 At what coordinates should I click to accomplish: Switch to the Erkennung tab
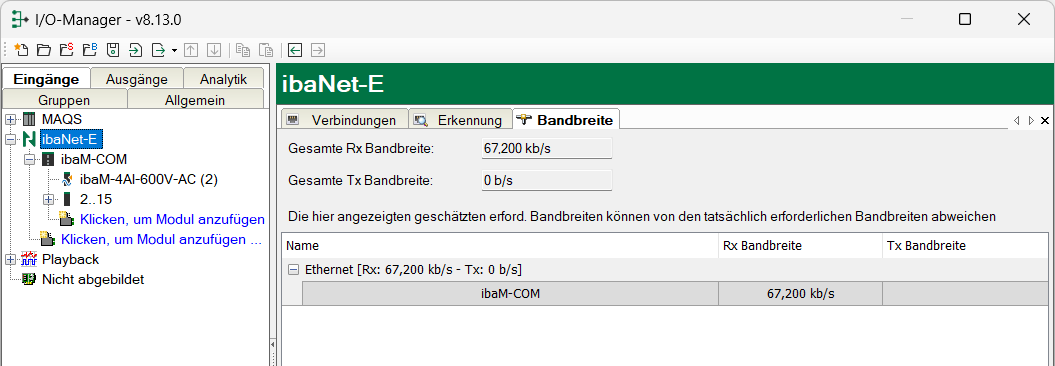click(x=460, y=120)
